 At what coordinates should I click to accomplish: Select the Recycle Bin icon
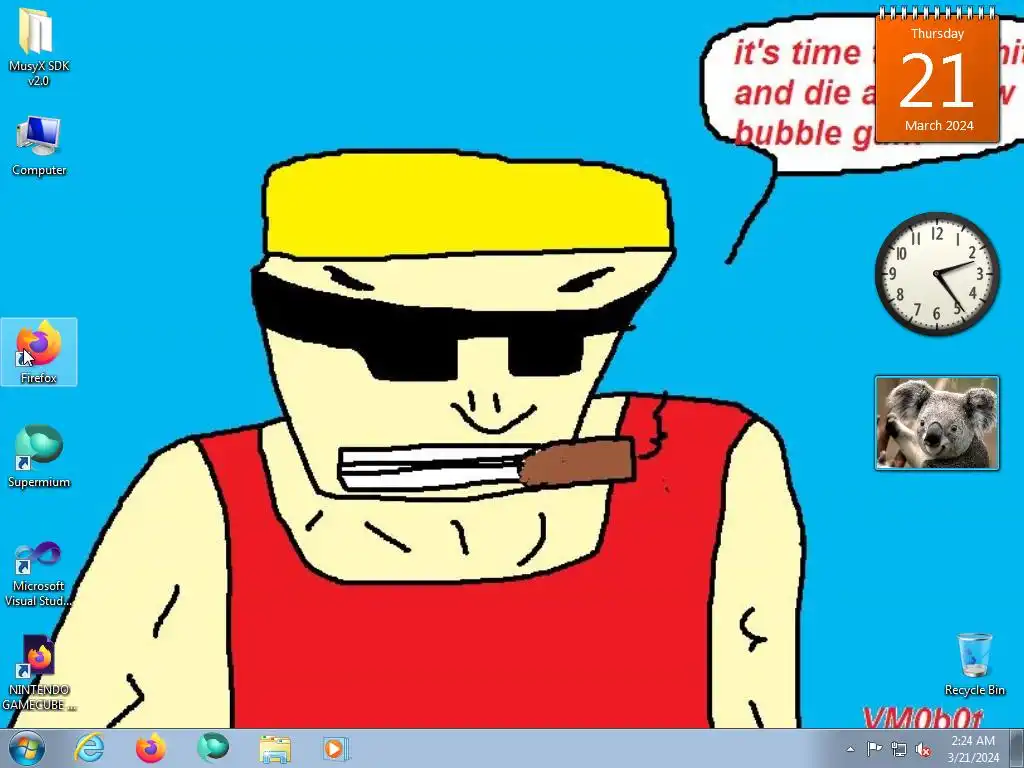(x=974, y=664)
